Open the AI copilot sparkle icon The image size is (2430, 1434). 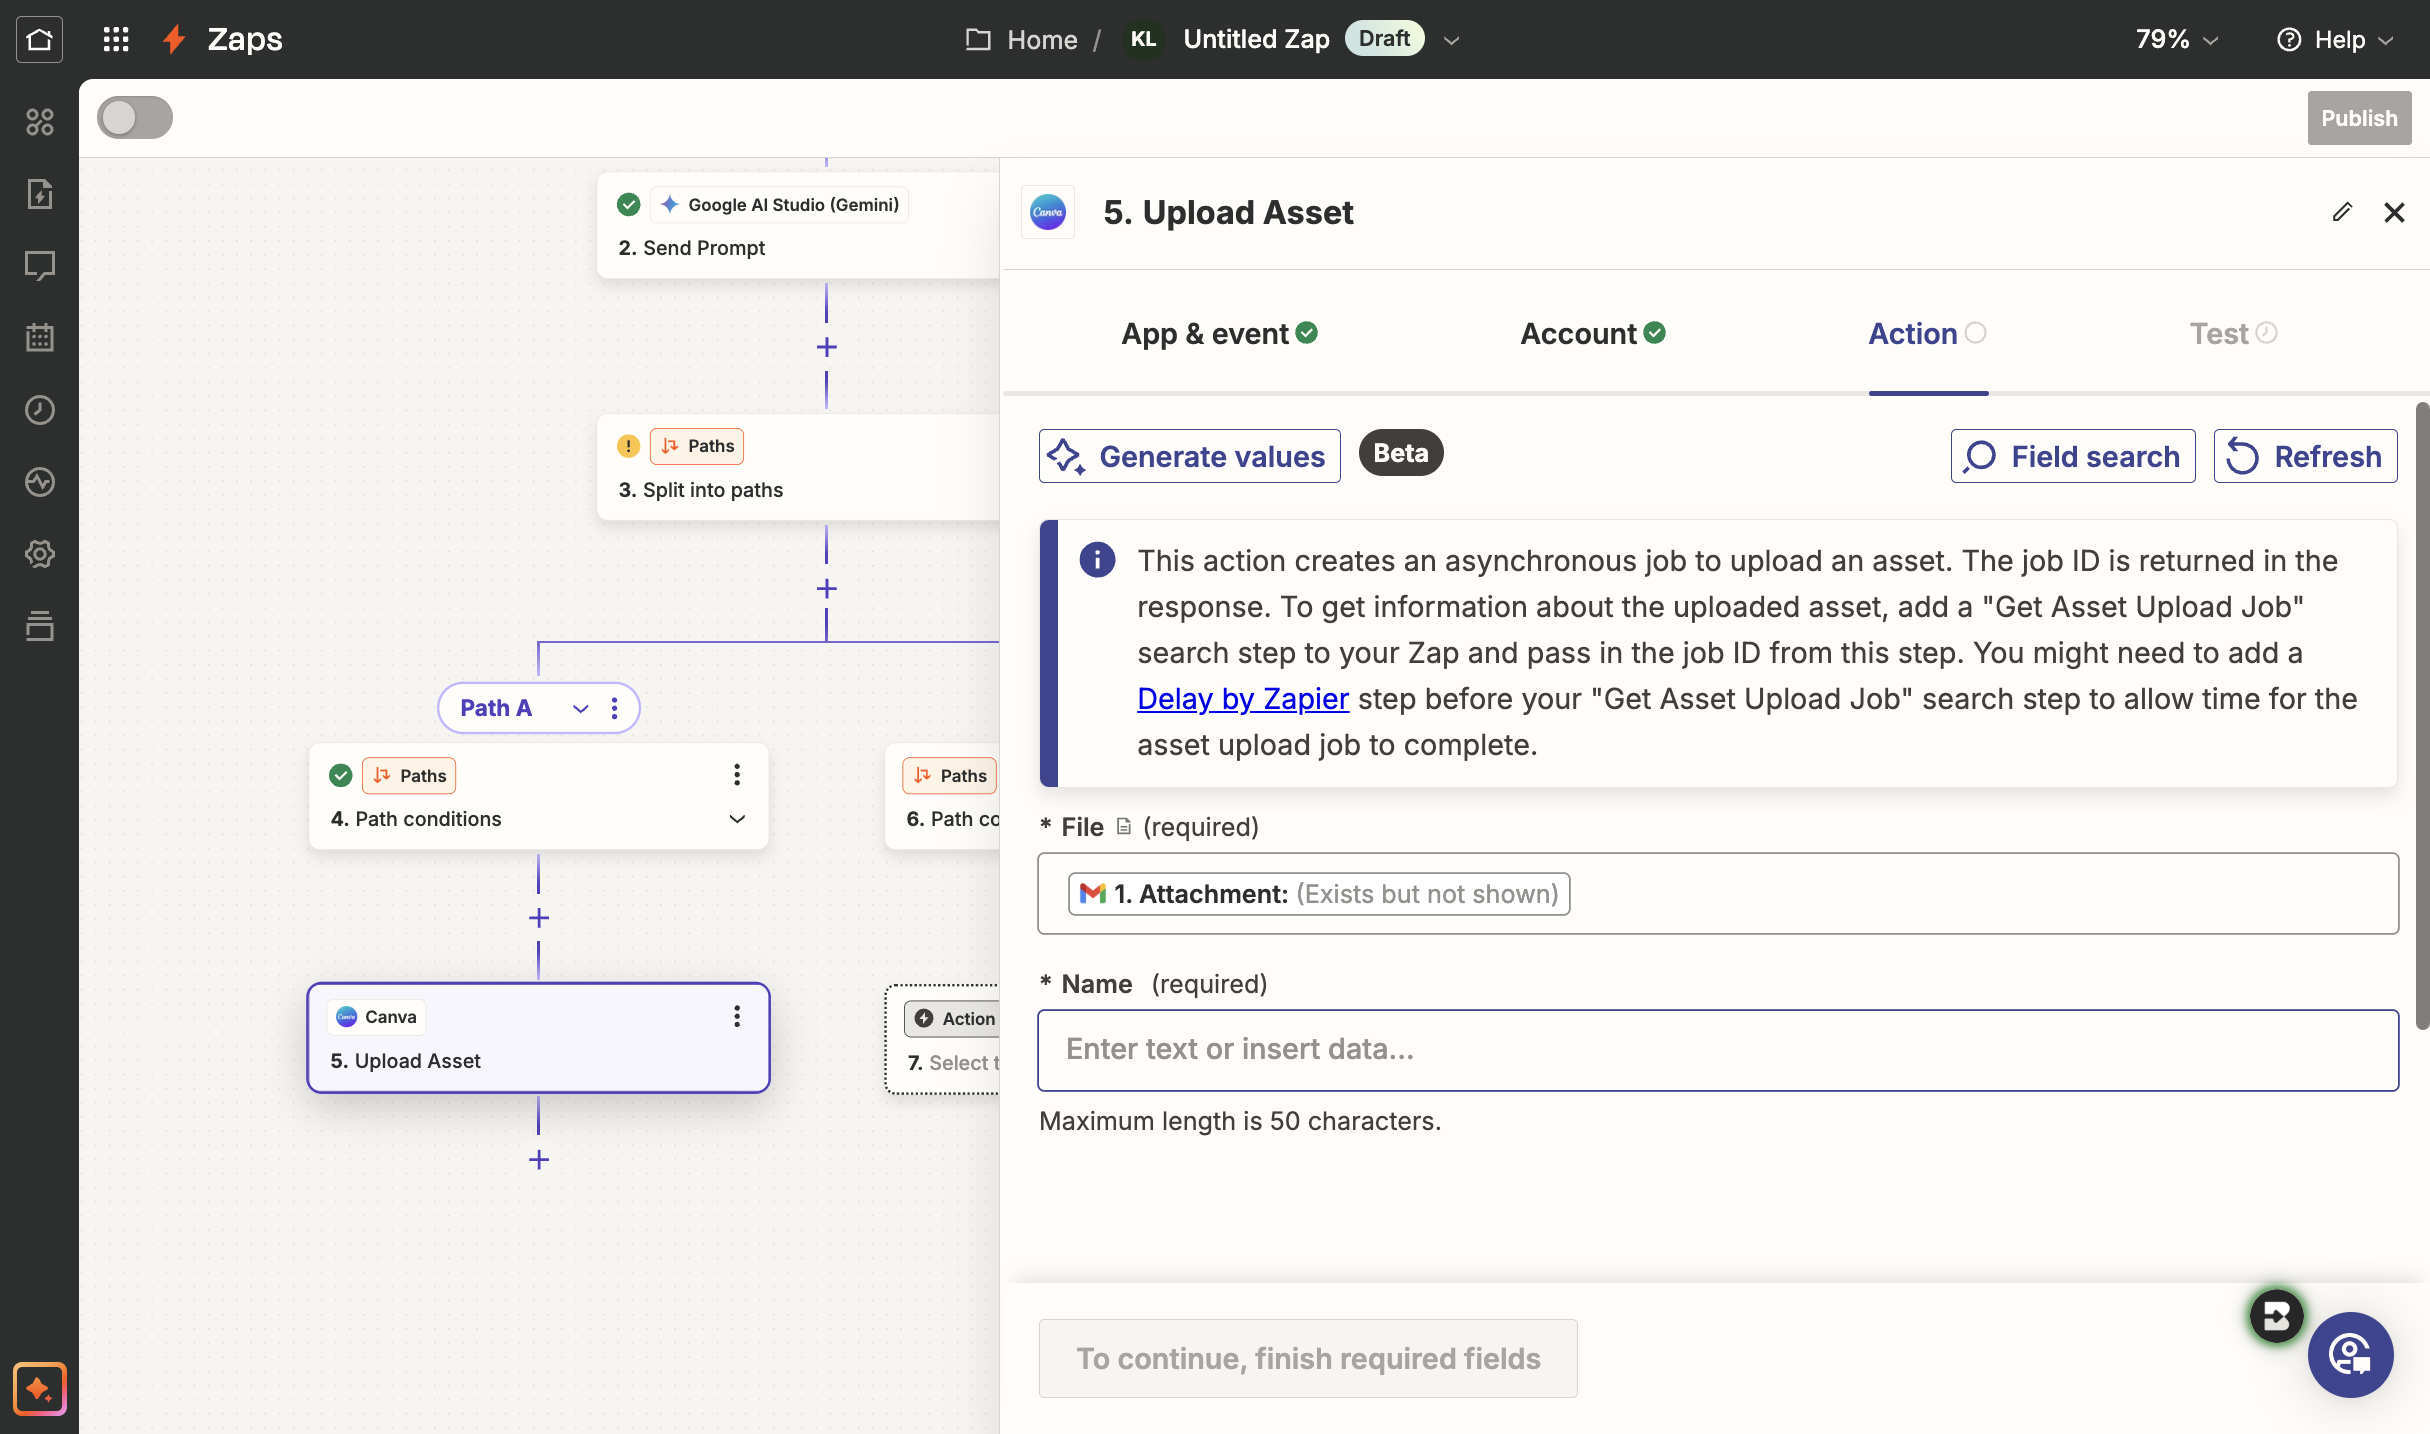coord(39,1388)
